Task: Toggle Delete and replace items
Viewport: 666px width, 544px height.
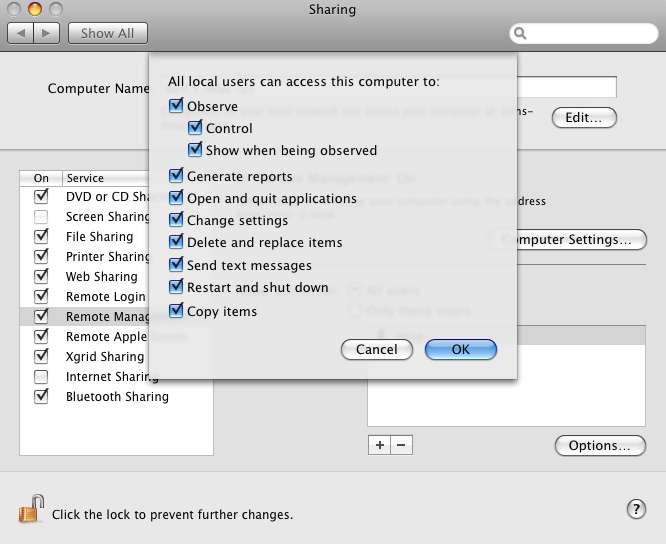Action: (x=176, y=241)
